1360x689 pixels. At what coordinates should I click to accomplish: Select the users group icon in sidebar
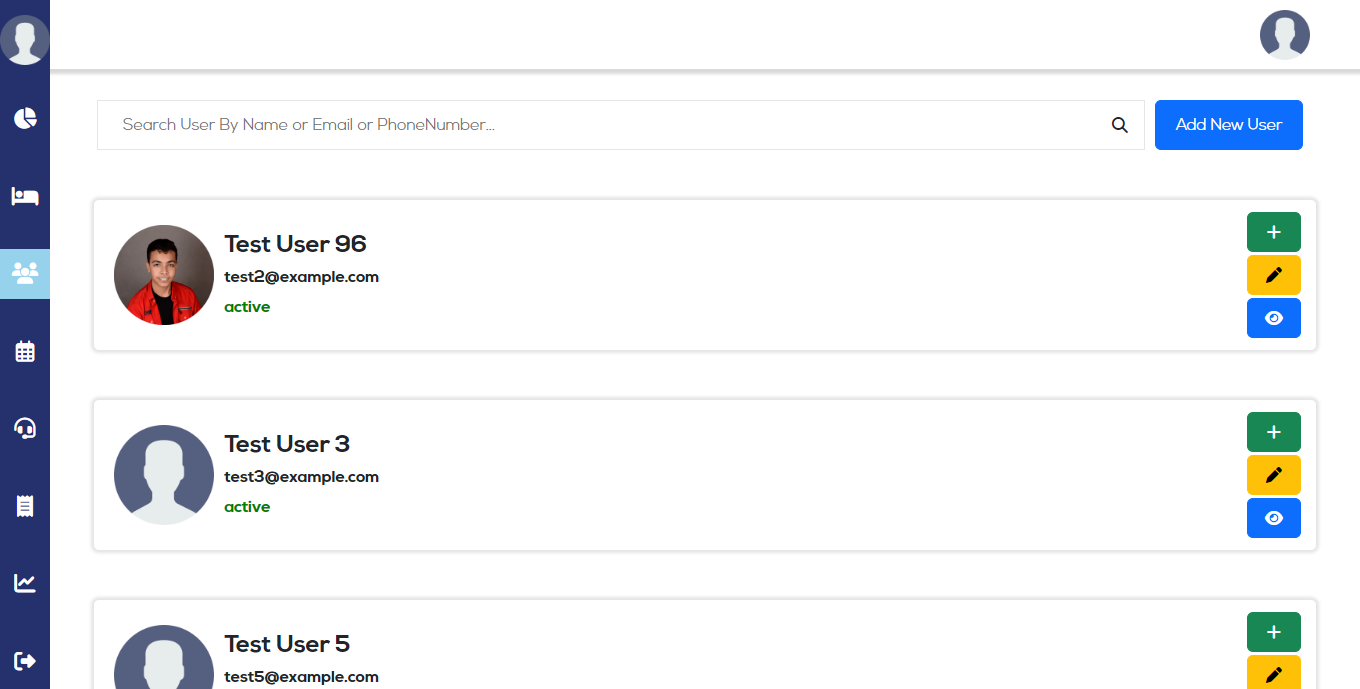pyautogui.click(x=25, y=273)
